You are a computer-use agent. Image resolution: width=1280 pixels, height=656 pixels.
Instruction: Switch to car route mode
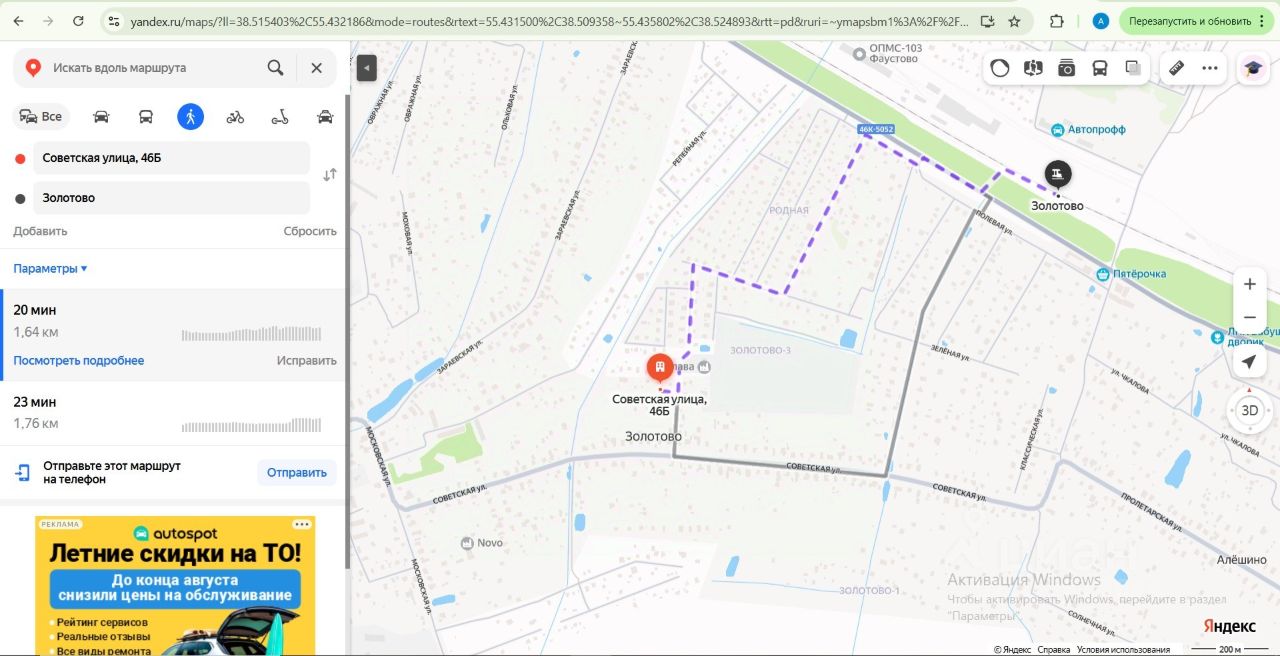[x=101, y=117]
